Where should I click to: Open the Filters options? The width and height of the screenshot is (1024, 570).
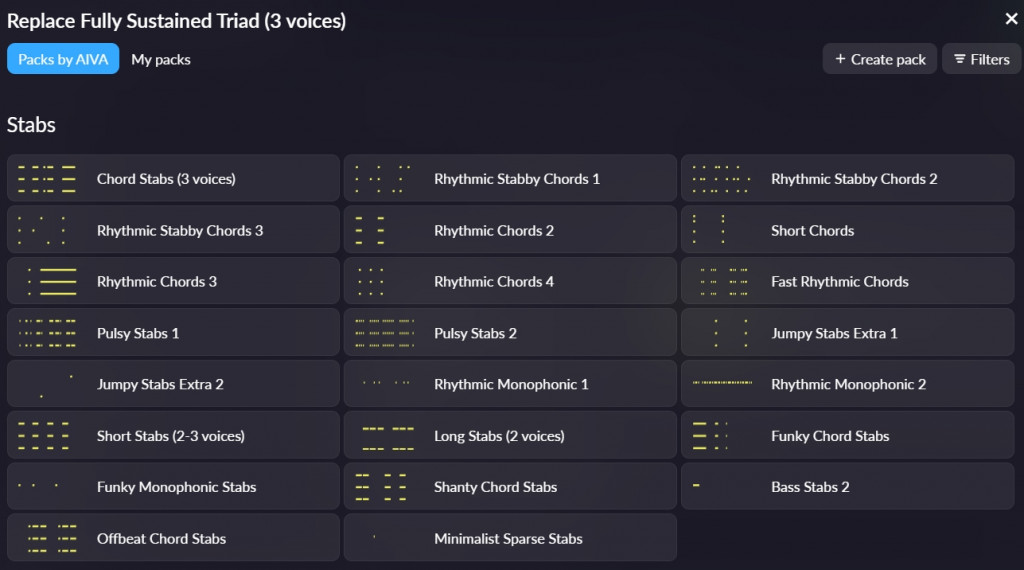[981, 59]
